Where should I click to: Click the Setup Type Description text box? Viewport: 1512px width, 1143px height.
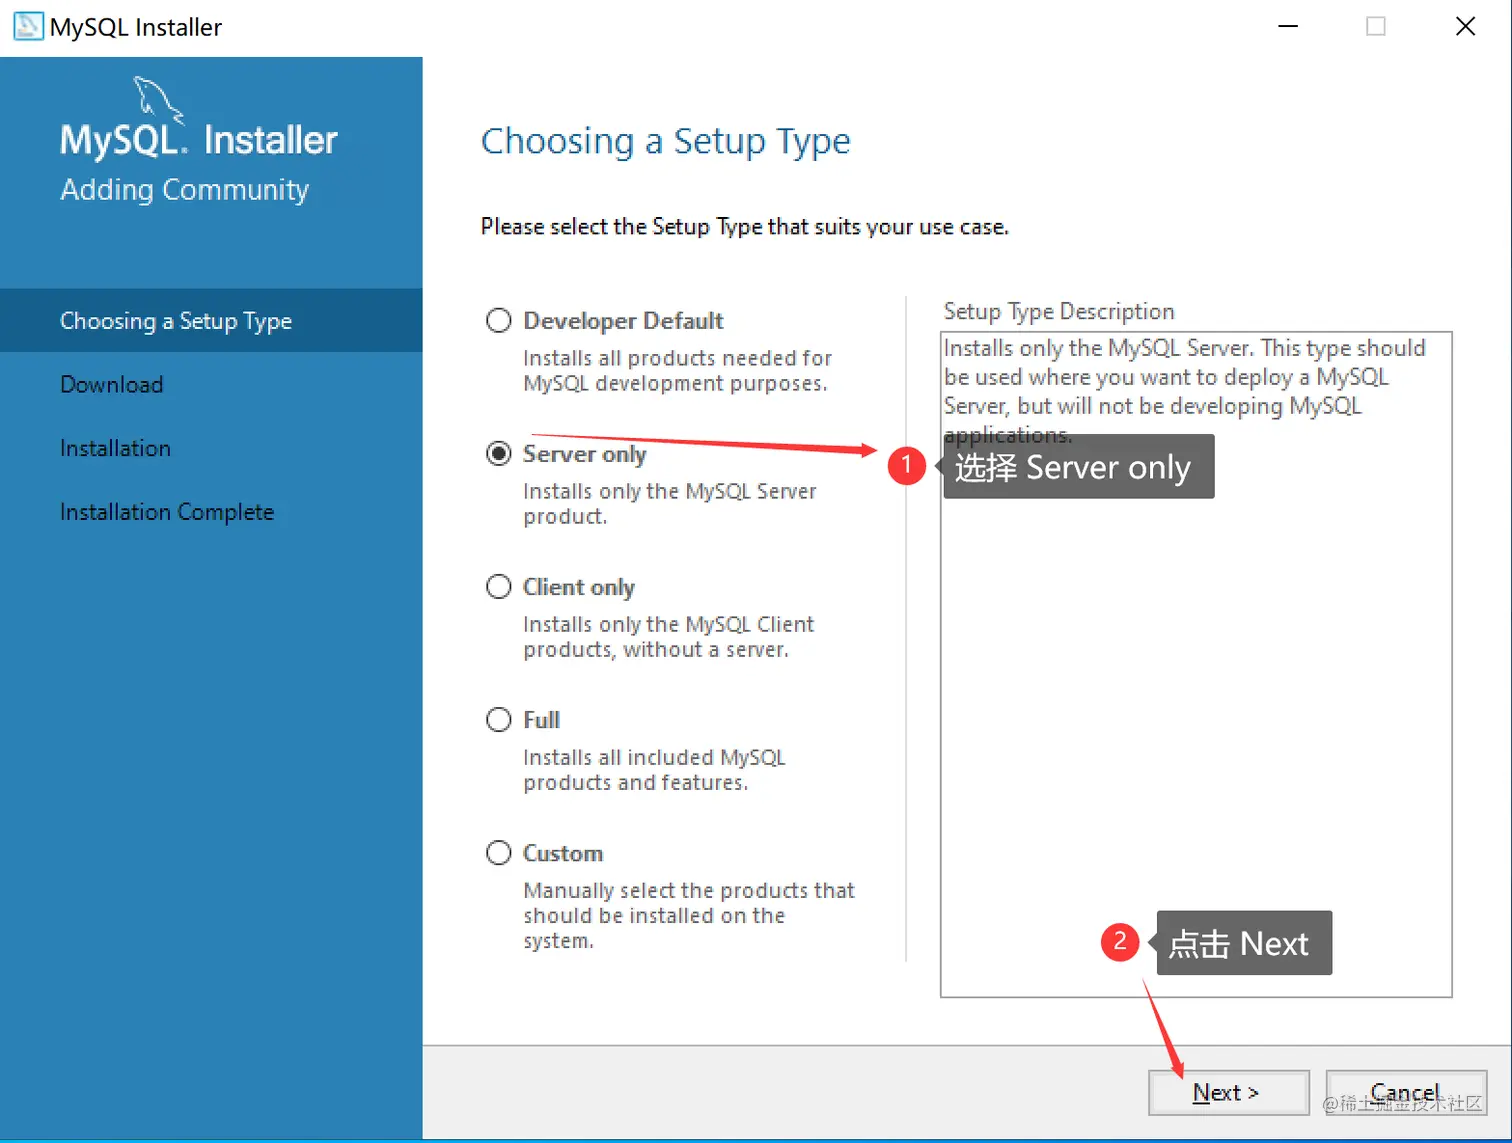pyautogui.click(x=1196, y=664)
